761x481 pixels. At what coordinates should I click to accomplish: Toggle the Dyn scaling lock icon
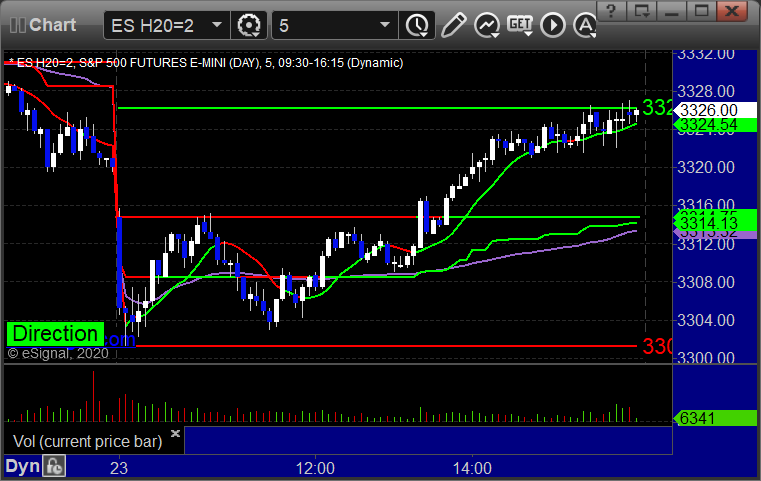tap(54, 466)
